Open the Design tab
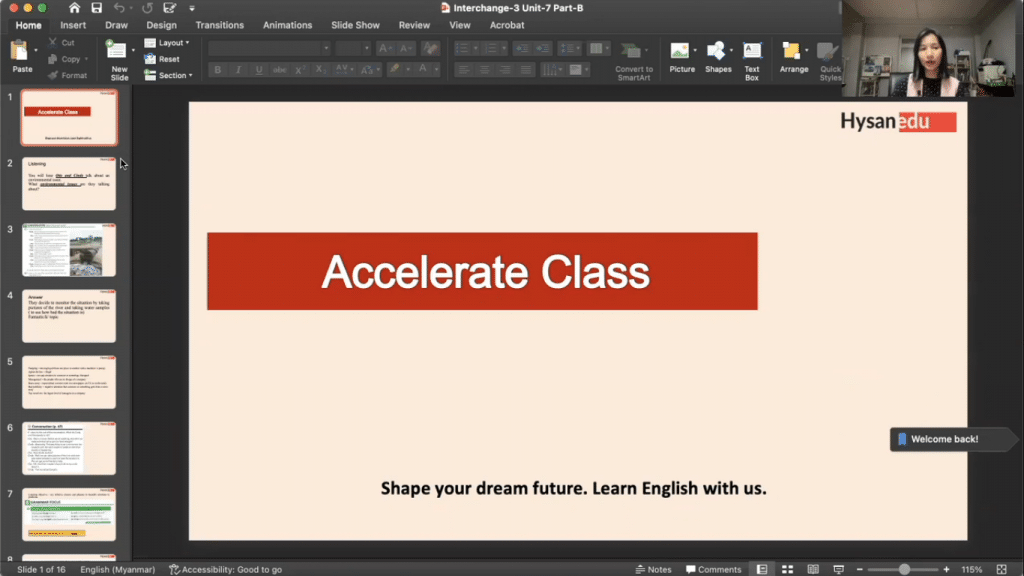The height and width of the screenshot is (576, 1024). (161, 25)
